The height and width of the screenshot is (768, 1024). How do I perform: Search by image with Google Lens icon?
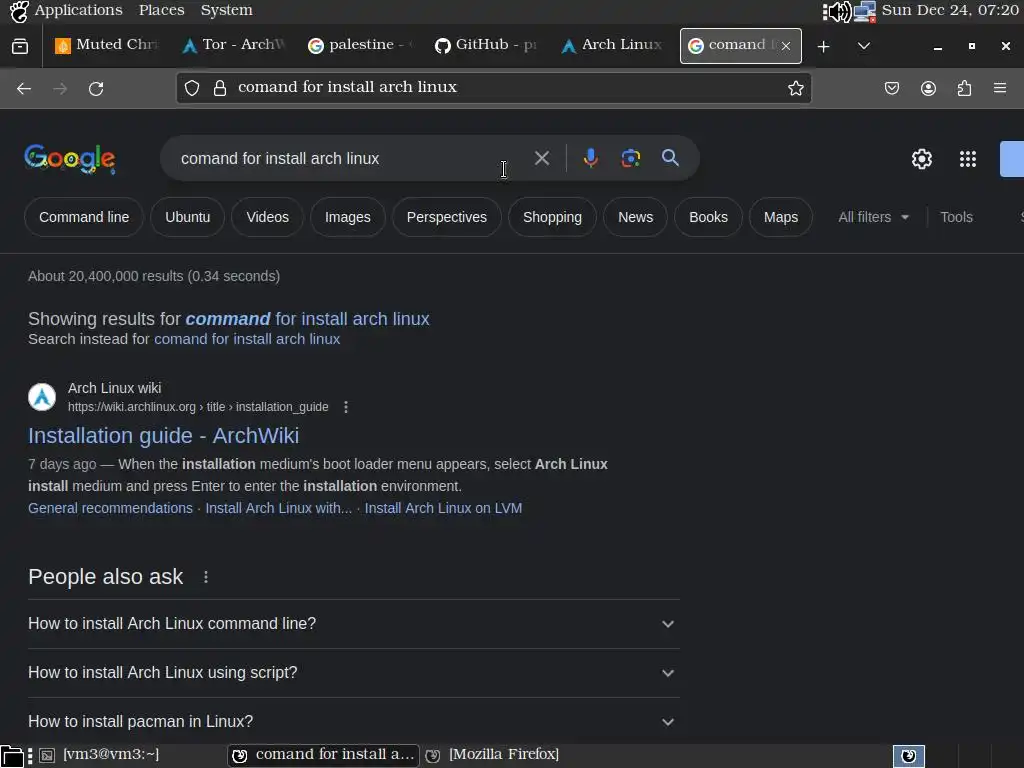point(631,158)
